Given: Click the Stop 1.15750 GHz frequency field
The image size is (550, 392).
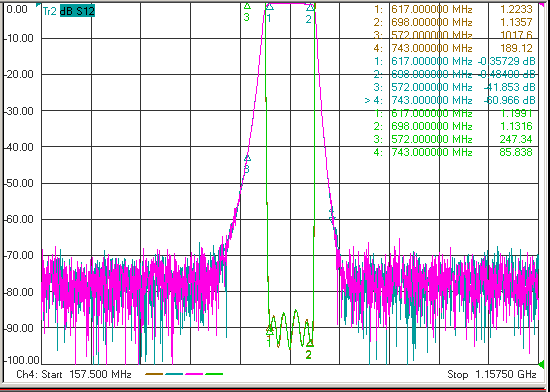Looking at the screenshot, I should point(491,374).
